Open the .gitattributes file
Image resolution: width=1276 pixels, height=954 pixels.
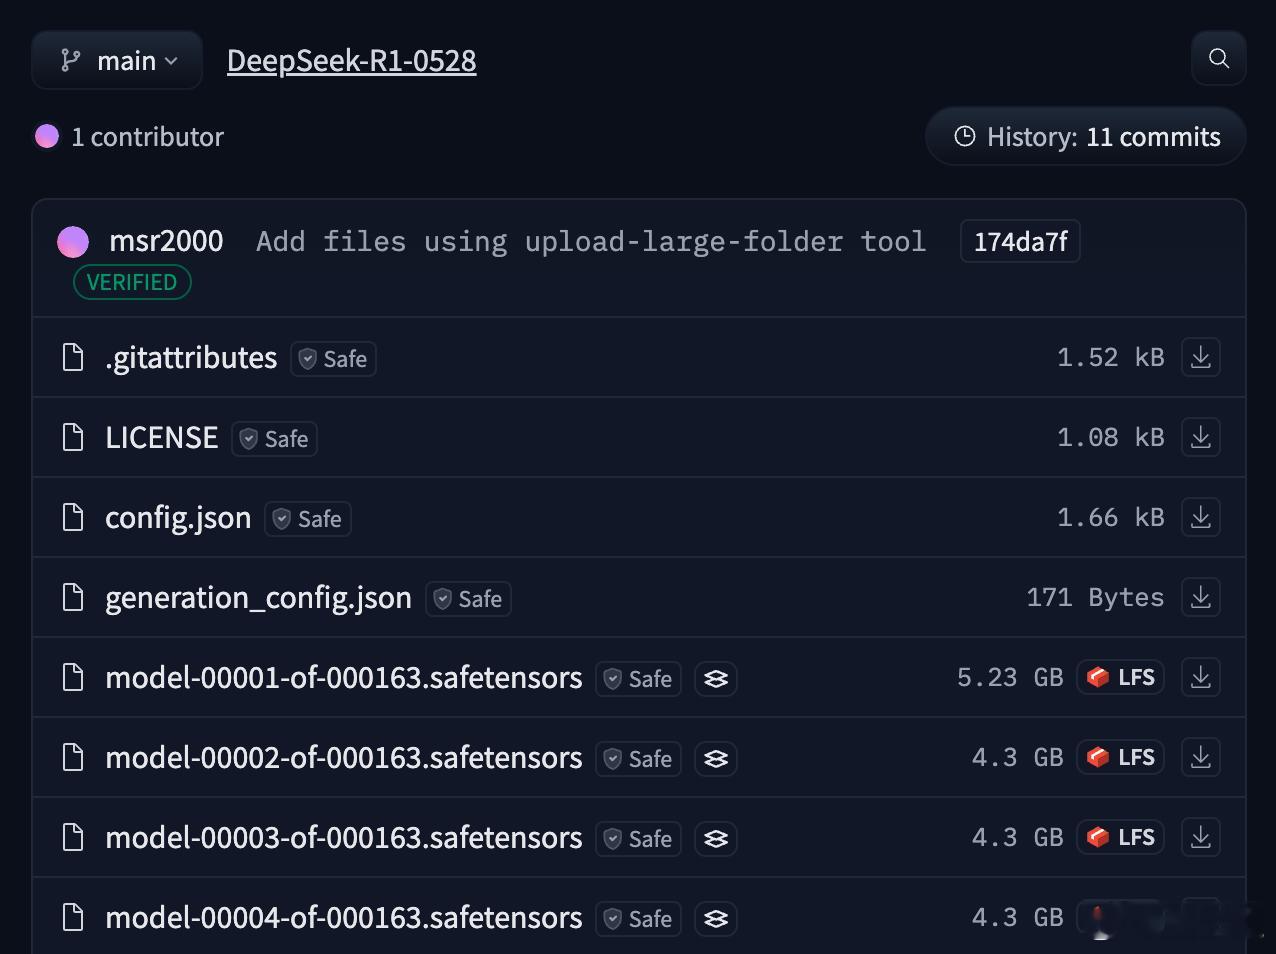point(191,357)
